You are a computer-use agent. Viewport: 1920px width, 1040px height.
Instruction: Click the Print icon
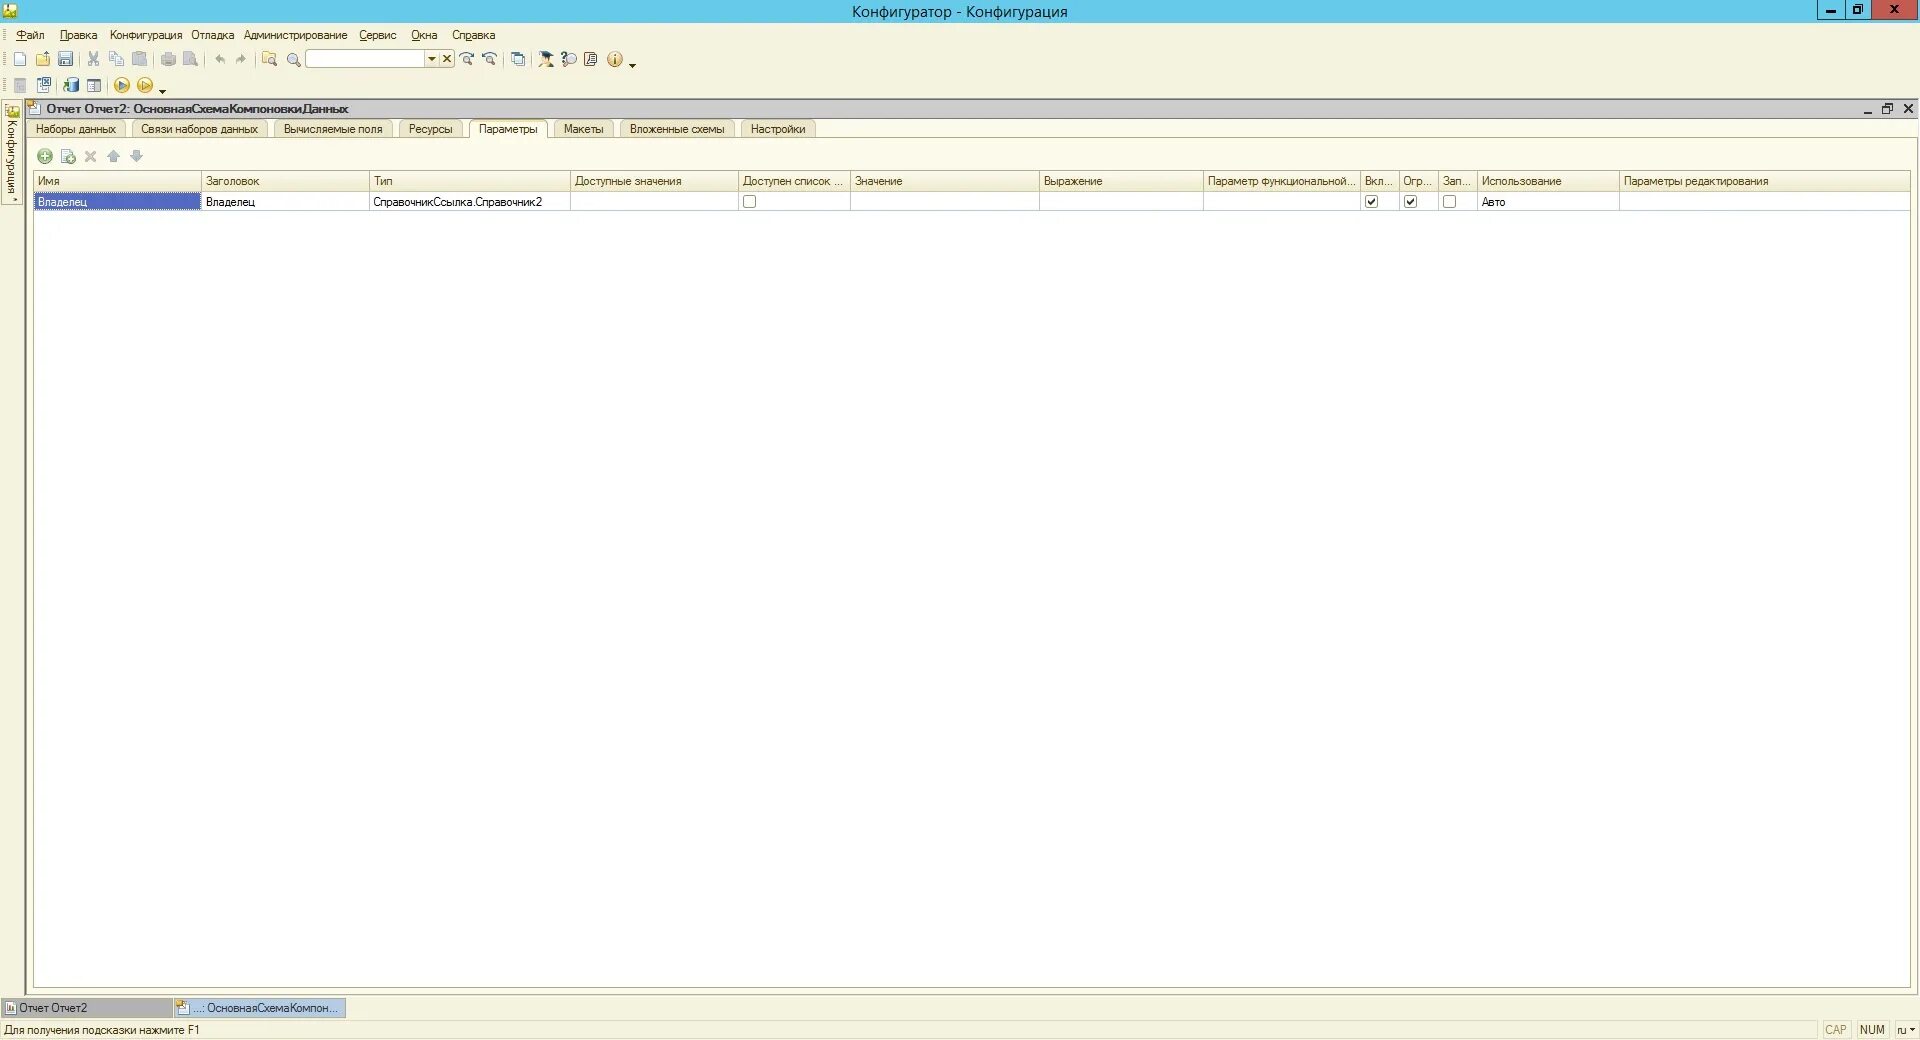coord(168,60)
